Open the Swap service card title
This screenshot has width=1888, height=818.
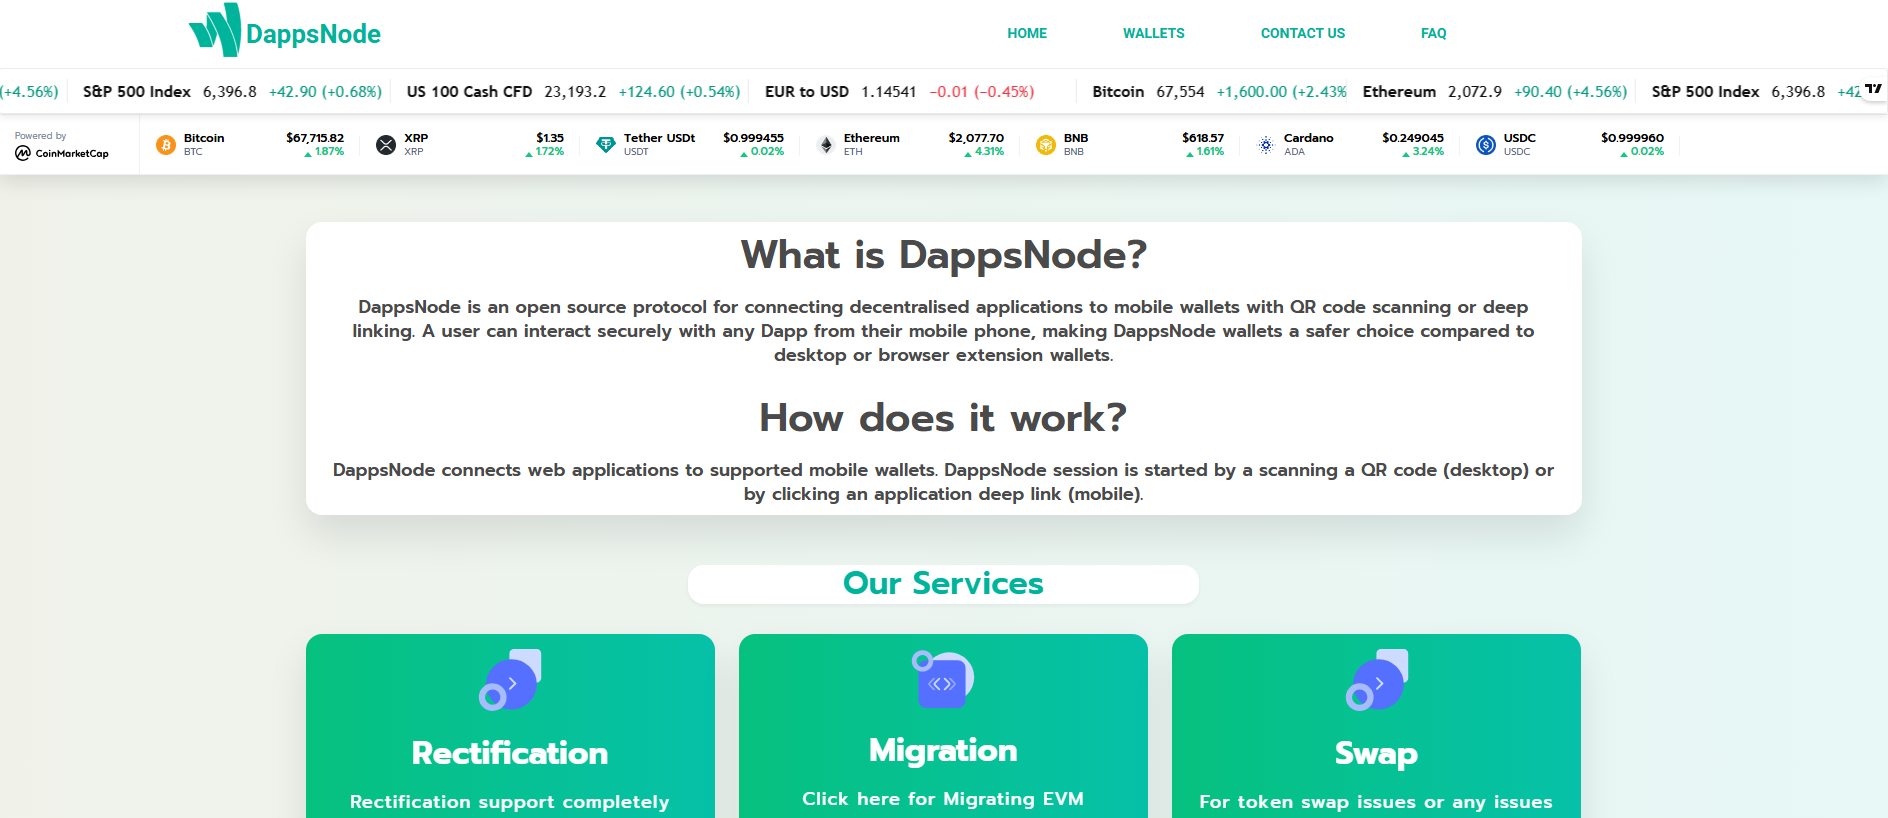tap(1376, 753)
